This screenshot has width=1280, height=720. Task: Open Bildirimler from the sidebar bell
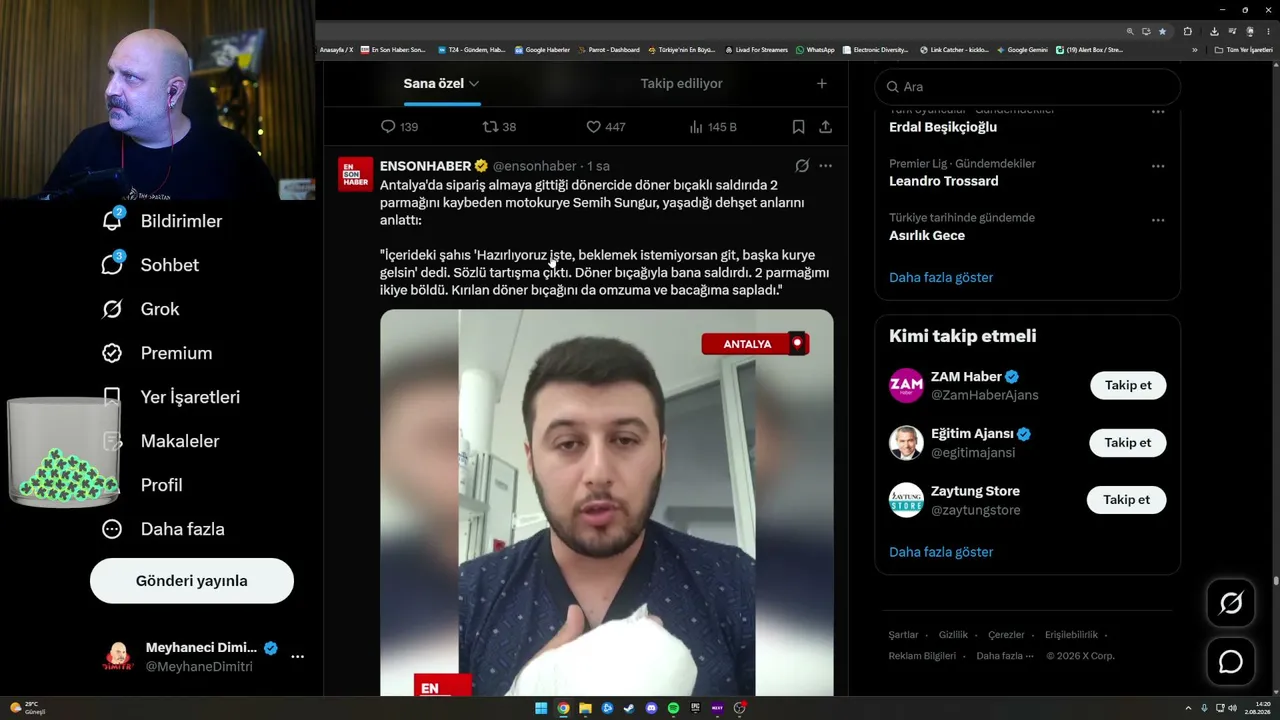(113, 221)
